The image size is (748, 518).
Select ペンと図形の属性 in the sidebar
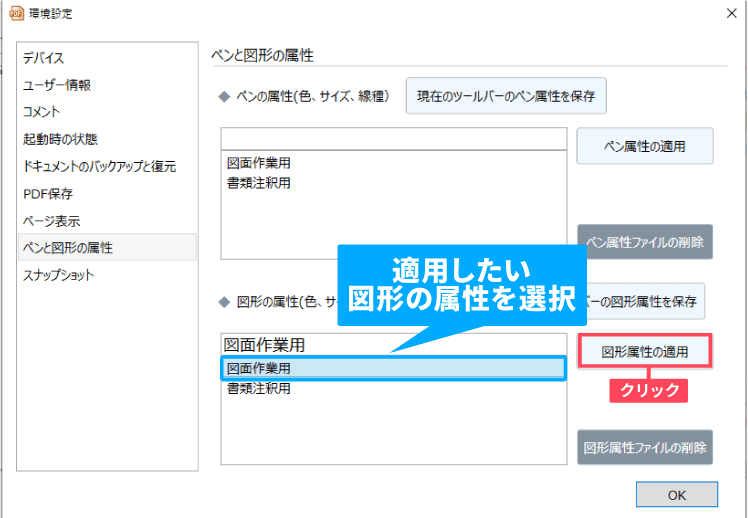click(68, 247)
